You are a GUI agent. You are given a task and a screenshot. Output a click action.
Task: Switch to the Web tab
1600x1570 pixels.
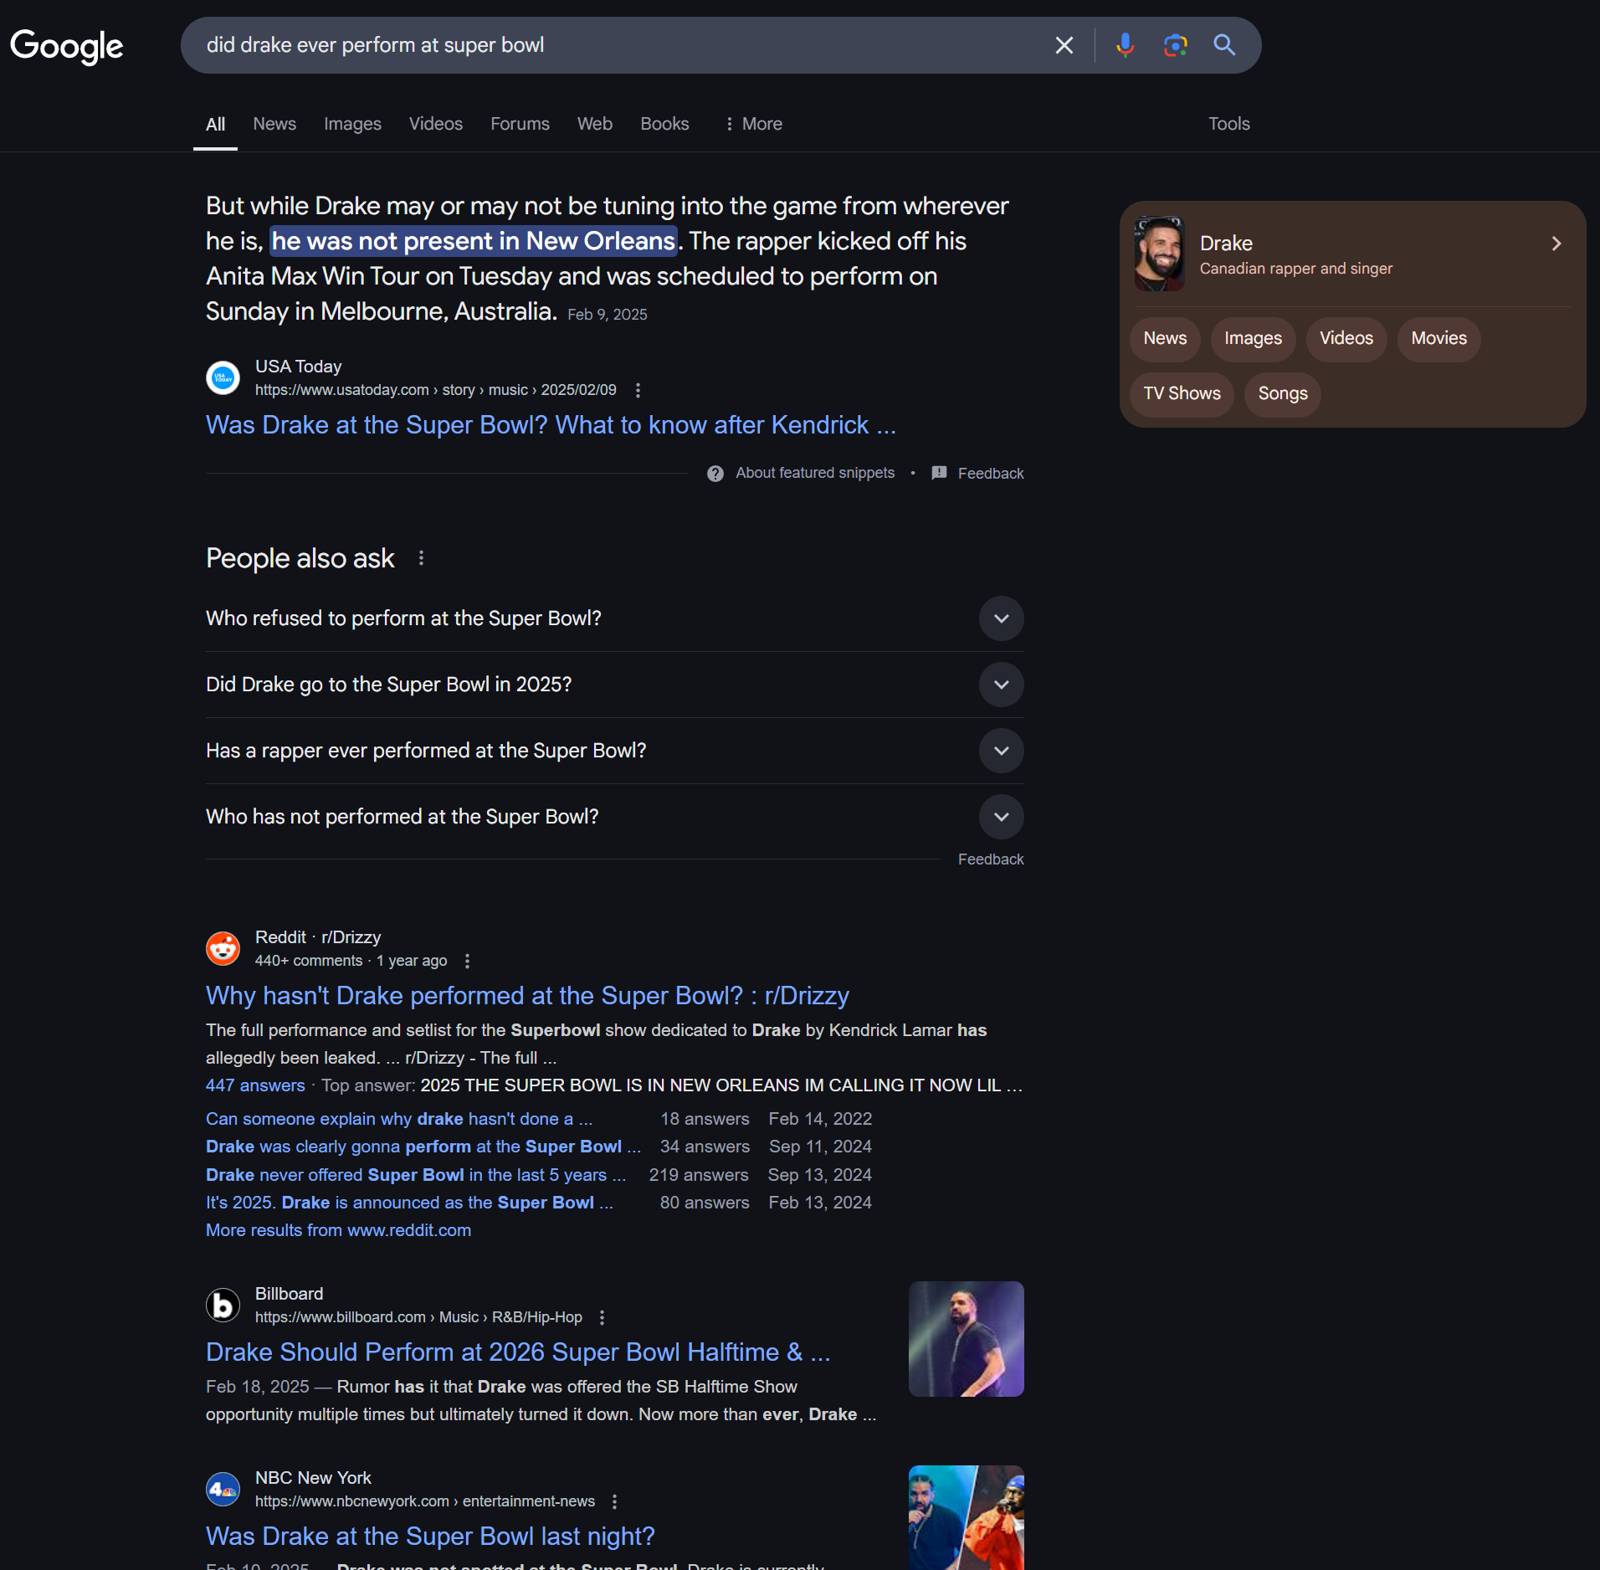click(x=594, y=124)
